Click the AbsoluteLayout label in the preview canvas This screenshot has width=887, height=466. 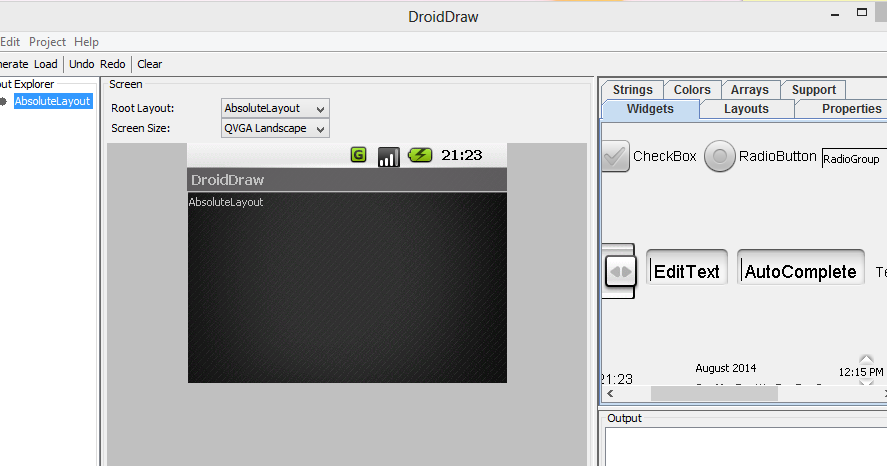[x=226, y=202]
